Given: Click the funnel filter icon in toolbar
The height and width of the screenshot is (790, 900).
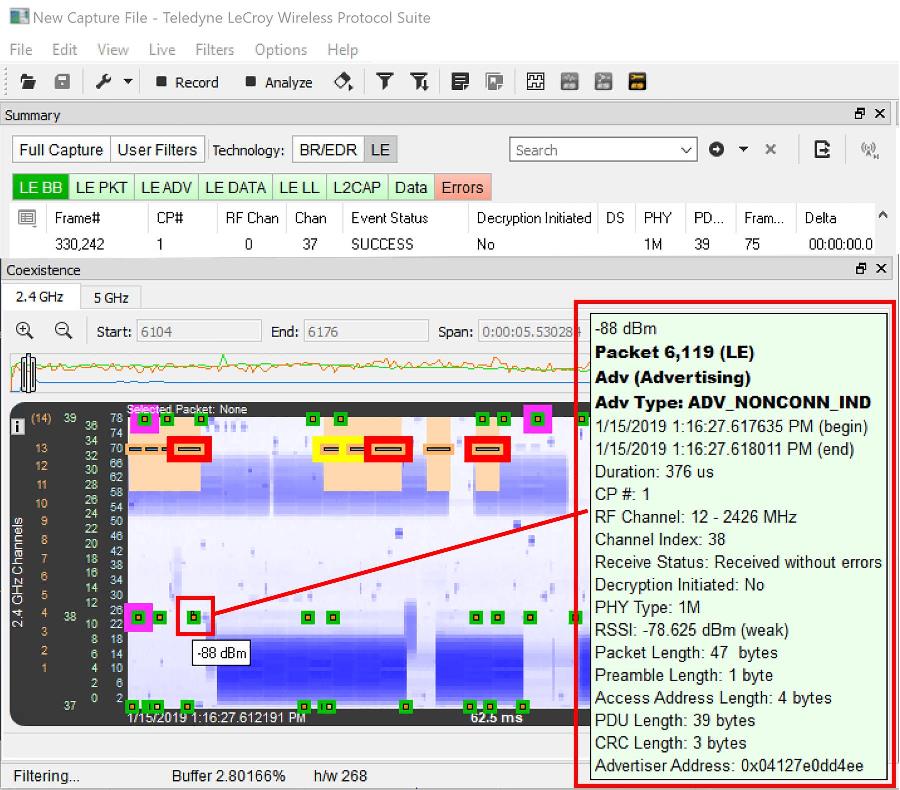Looking at the screenshot, I should [384, 82].
